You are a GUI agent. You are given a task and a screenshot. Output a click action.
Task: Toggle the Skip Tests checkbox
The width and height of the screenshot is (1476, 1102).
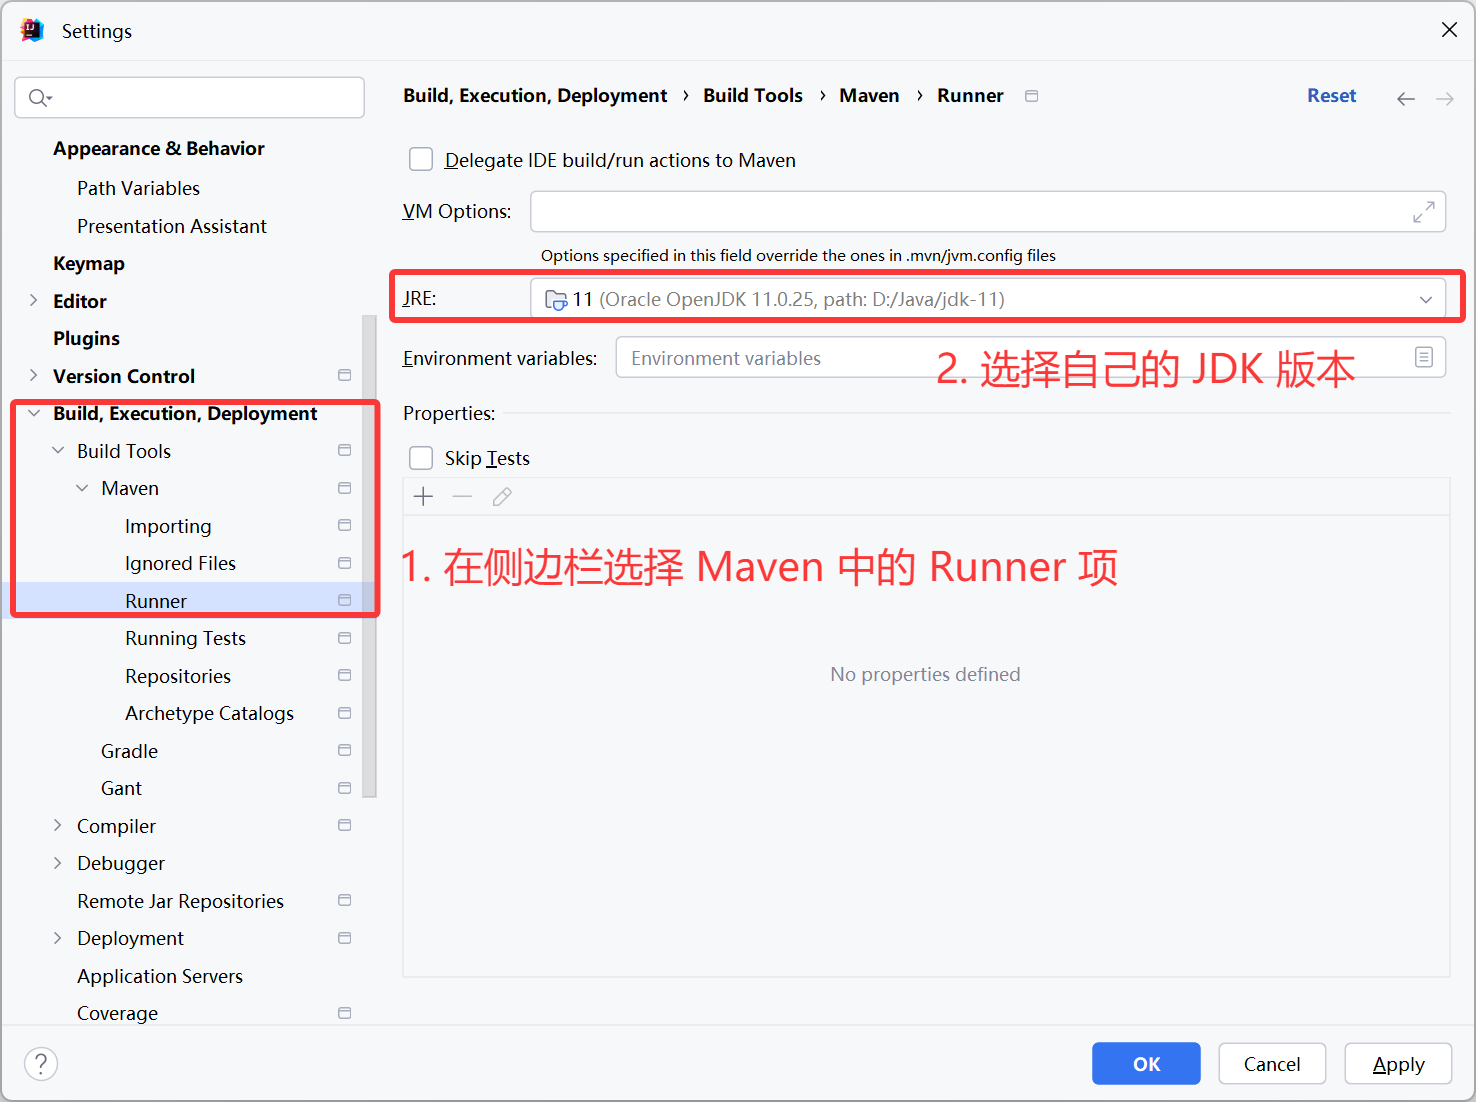tap(421, 458)
